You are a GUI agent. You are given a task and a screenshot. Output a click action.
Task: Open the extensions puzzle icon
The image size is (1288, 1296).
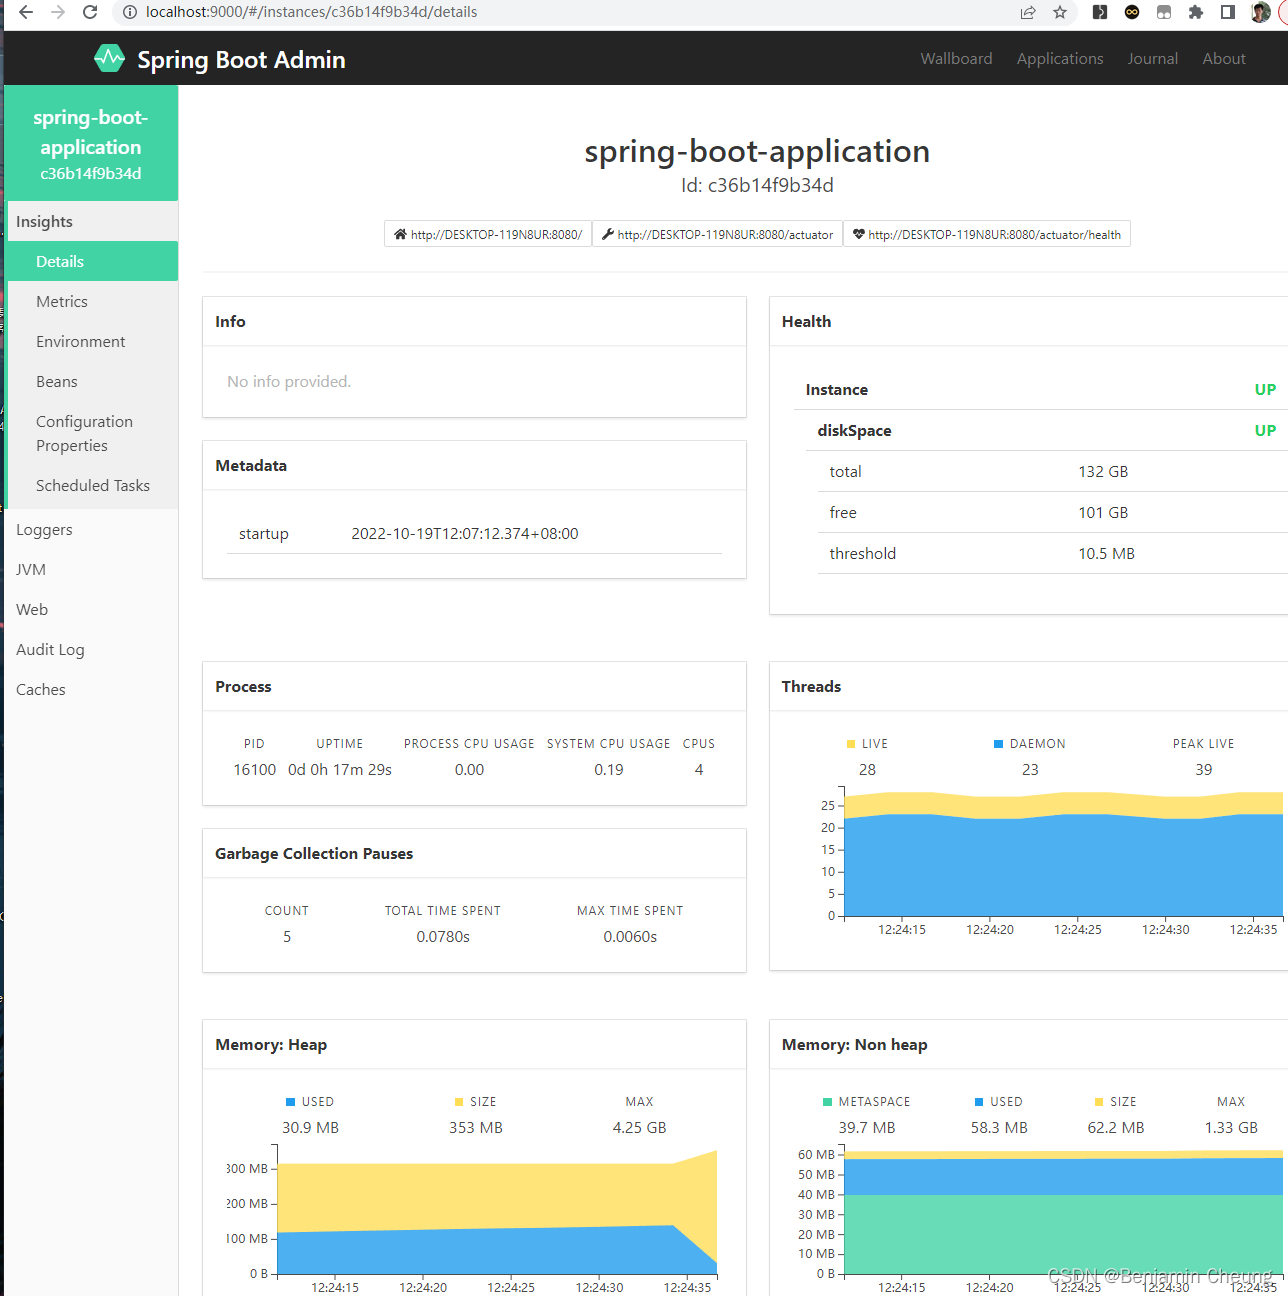tap(1196, 12)
